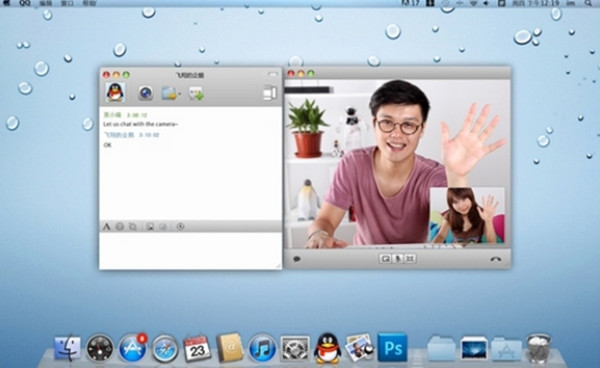Toggle the side panel icon in chat toolbar
This screenshot has width=600, height=368.
click(x=270, y=93)
